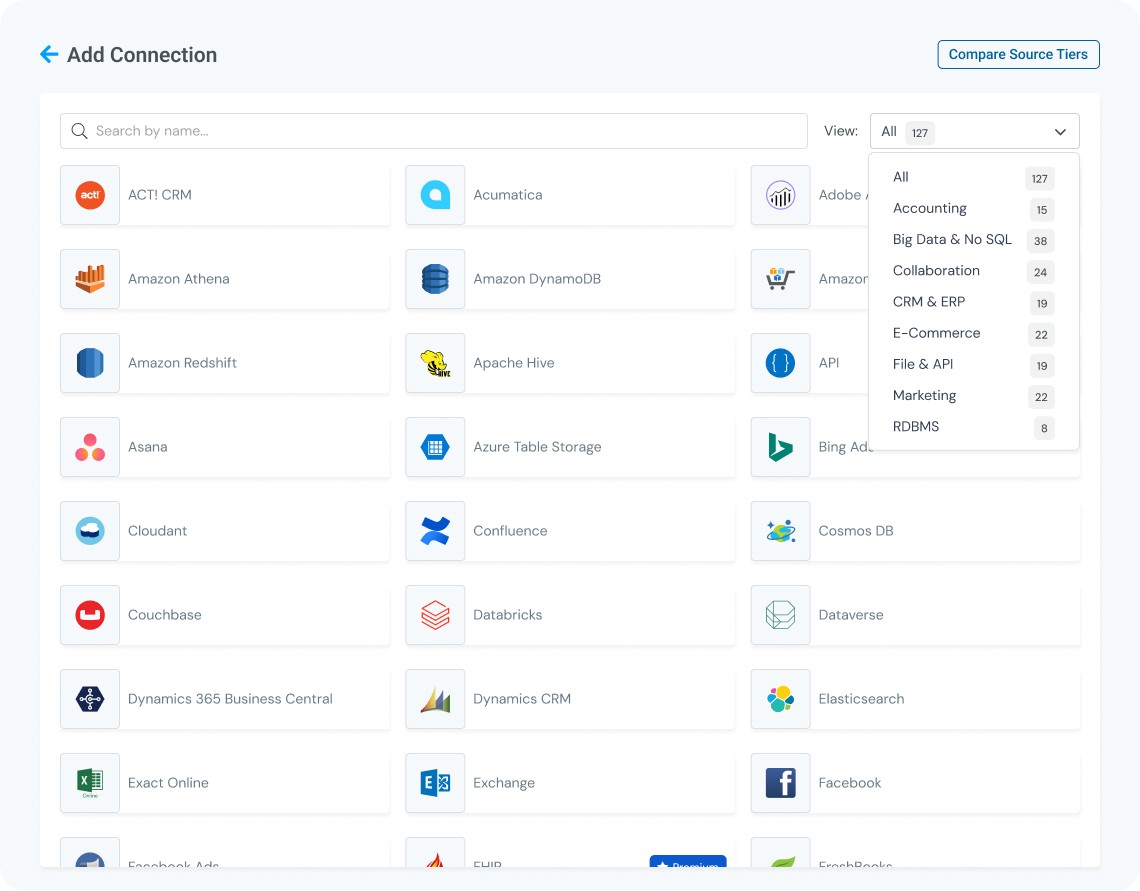1140x891 pixels.
Task: Click the Databricks stacked layers icon
Action: tap(435, 615)
